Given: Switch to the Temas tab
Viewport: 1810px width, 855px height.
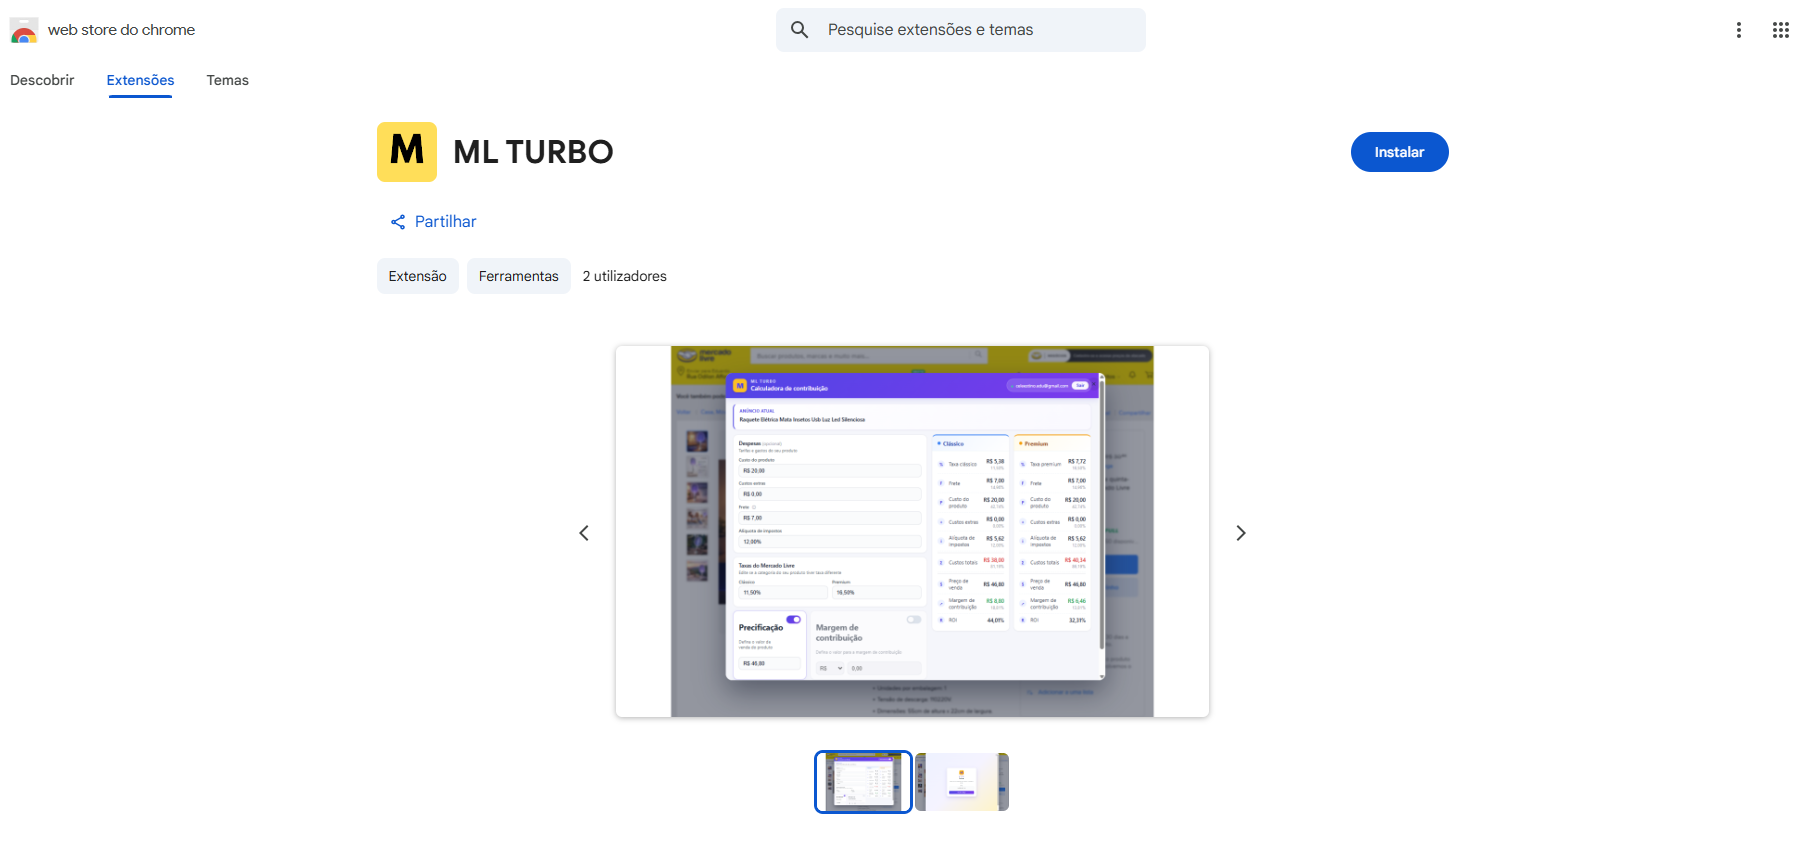Looking at the screenshot, I should (228, 80).
